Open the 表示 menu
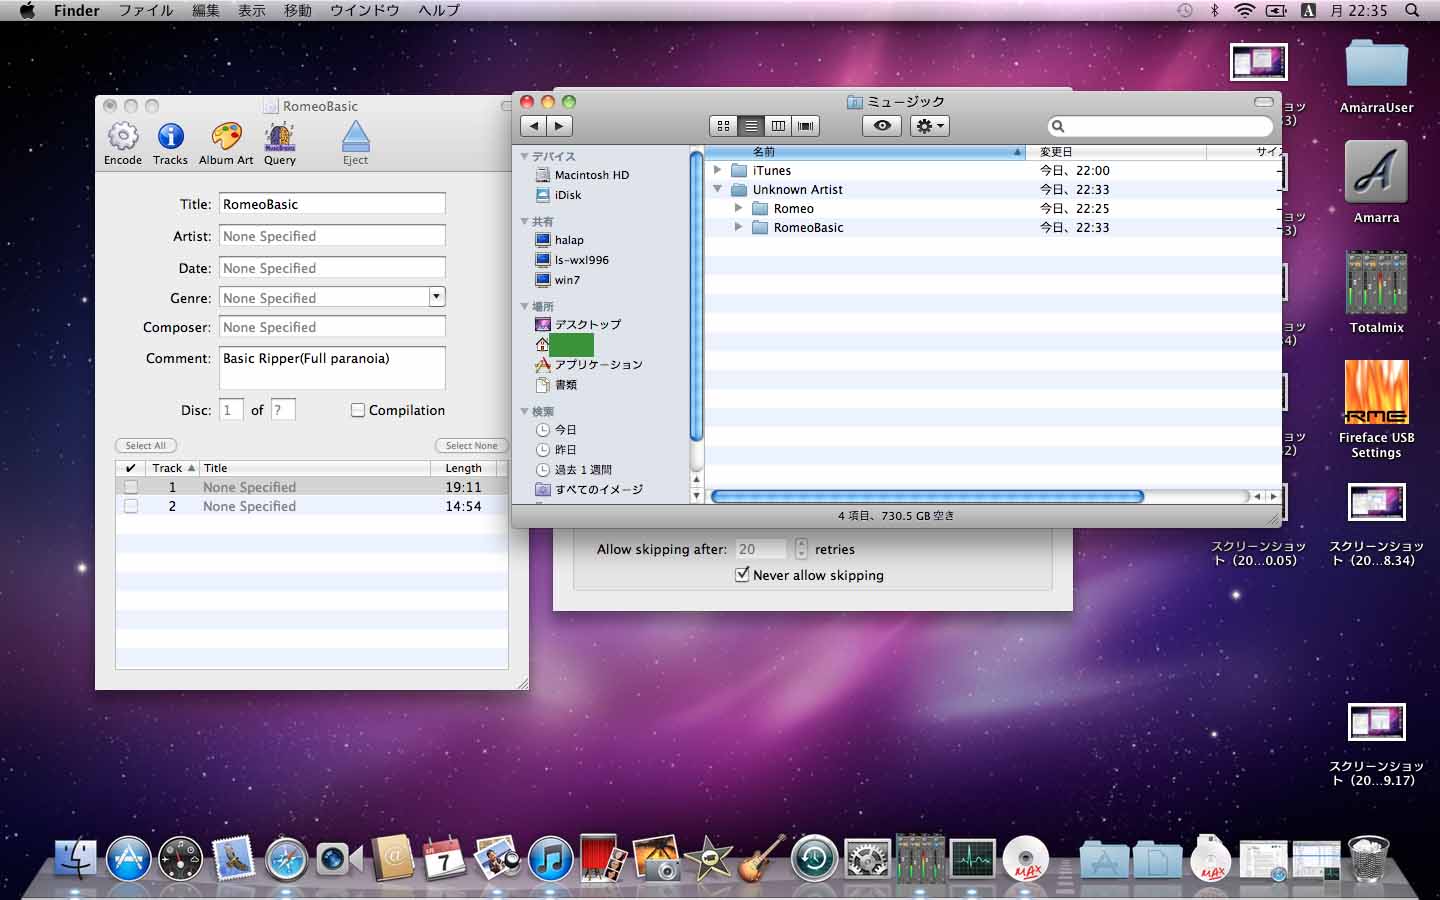The width and height of the screenshot is (1440, 900). click(x=252, y=10)
